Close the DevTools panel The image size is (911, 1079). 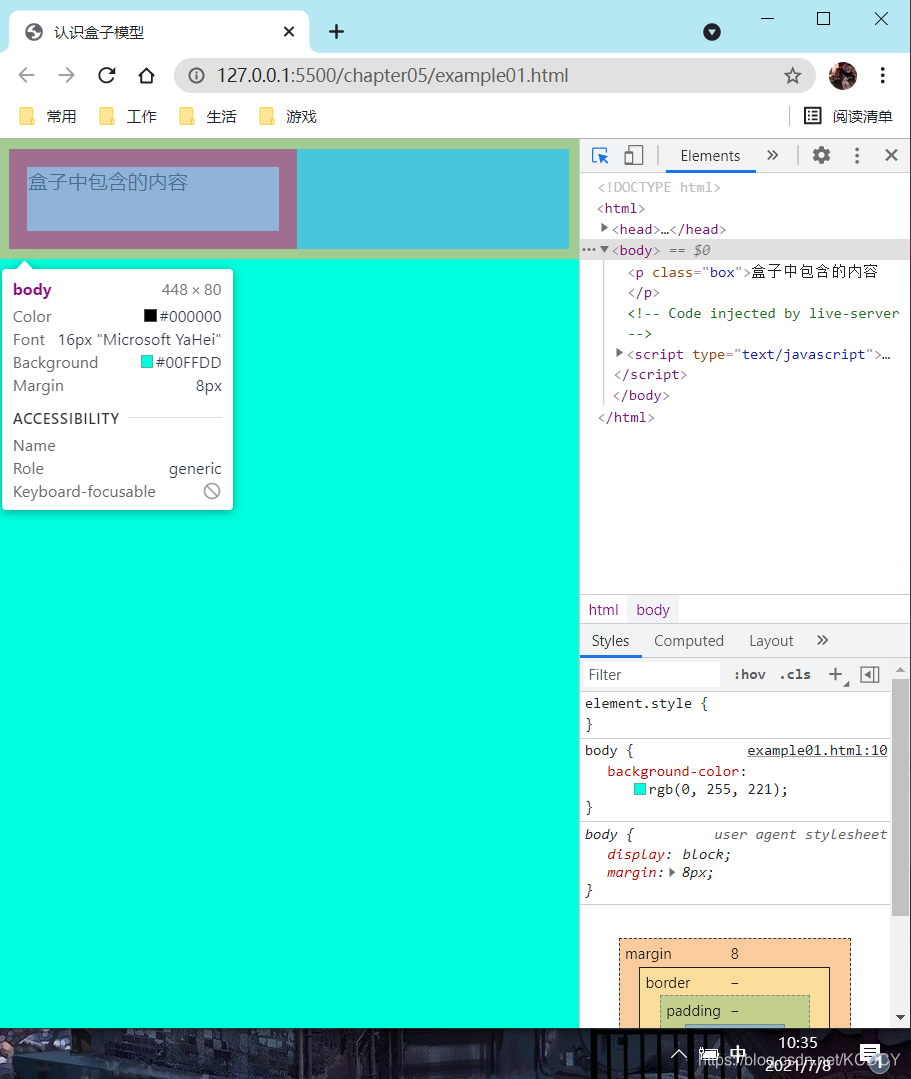coord(891,156)
